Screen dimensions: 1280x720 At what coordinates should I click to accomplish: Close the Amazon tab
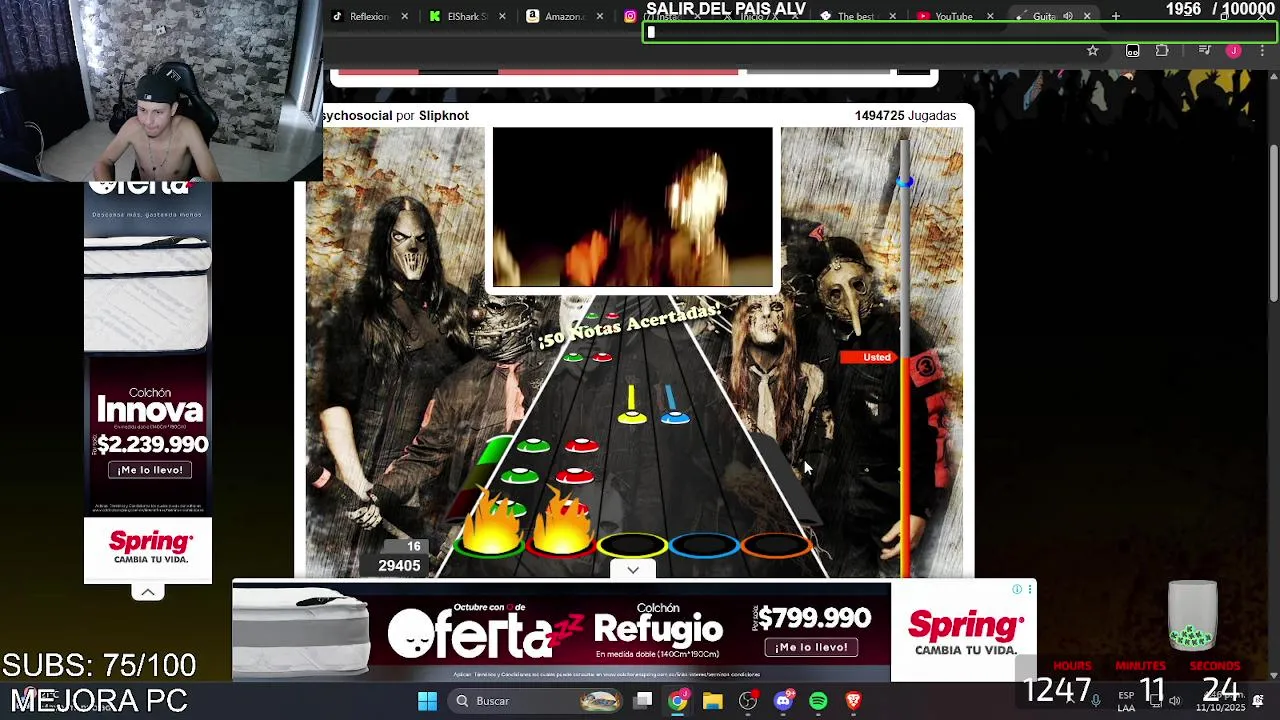(x=600, y=16)
